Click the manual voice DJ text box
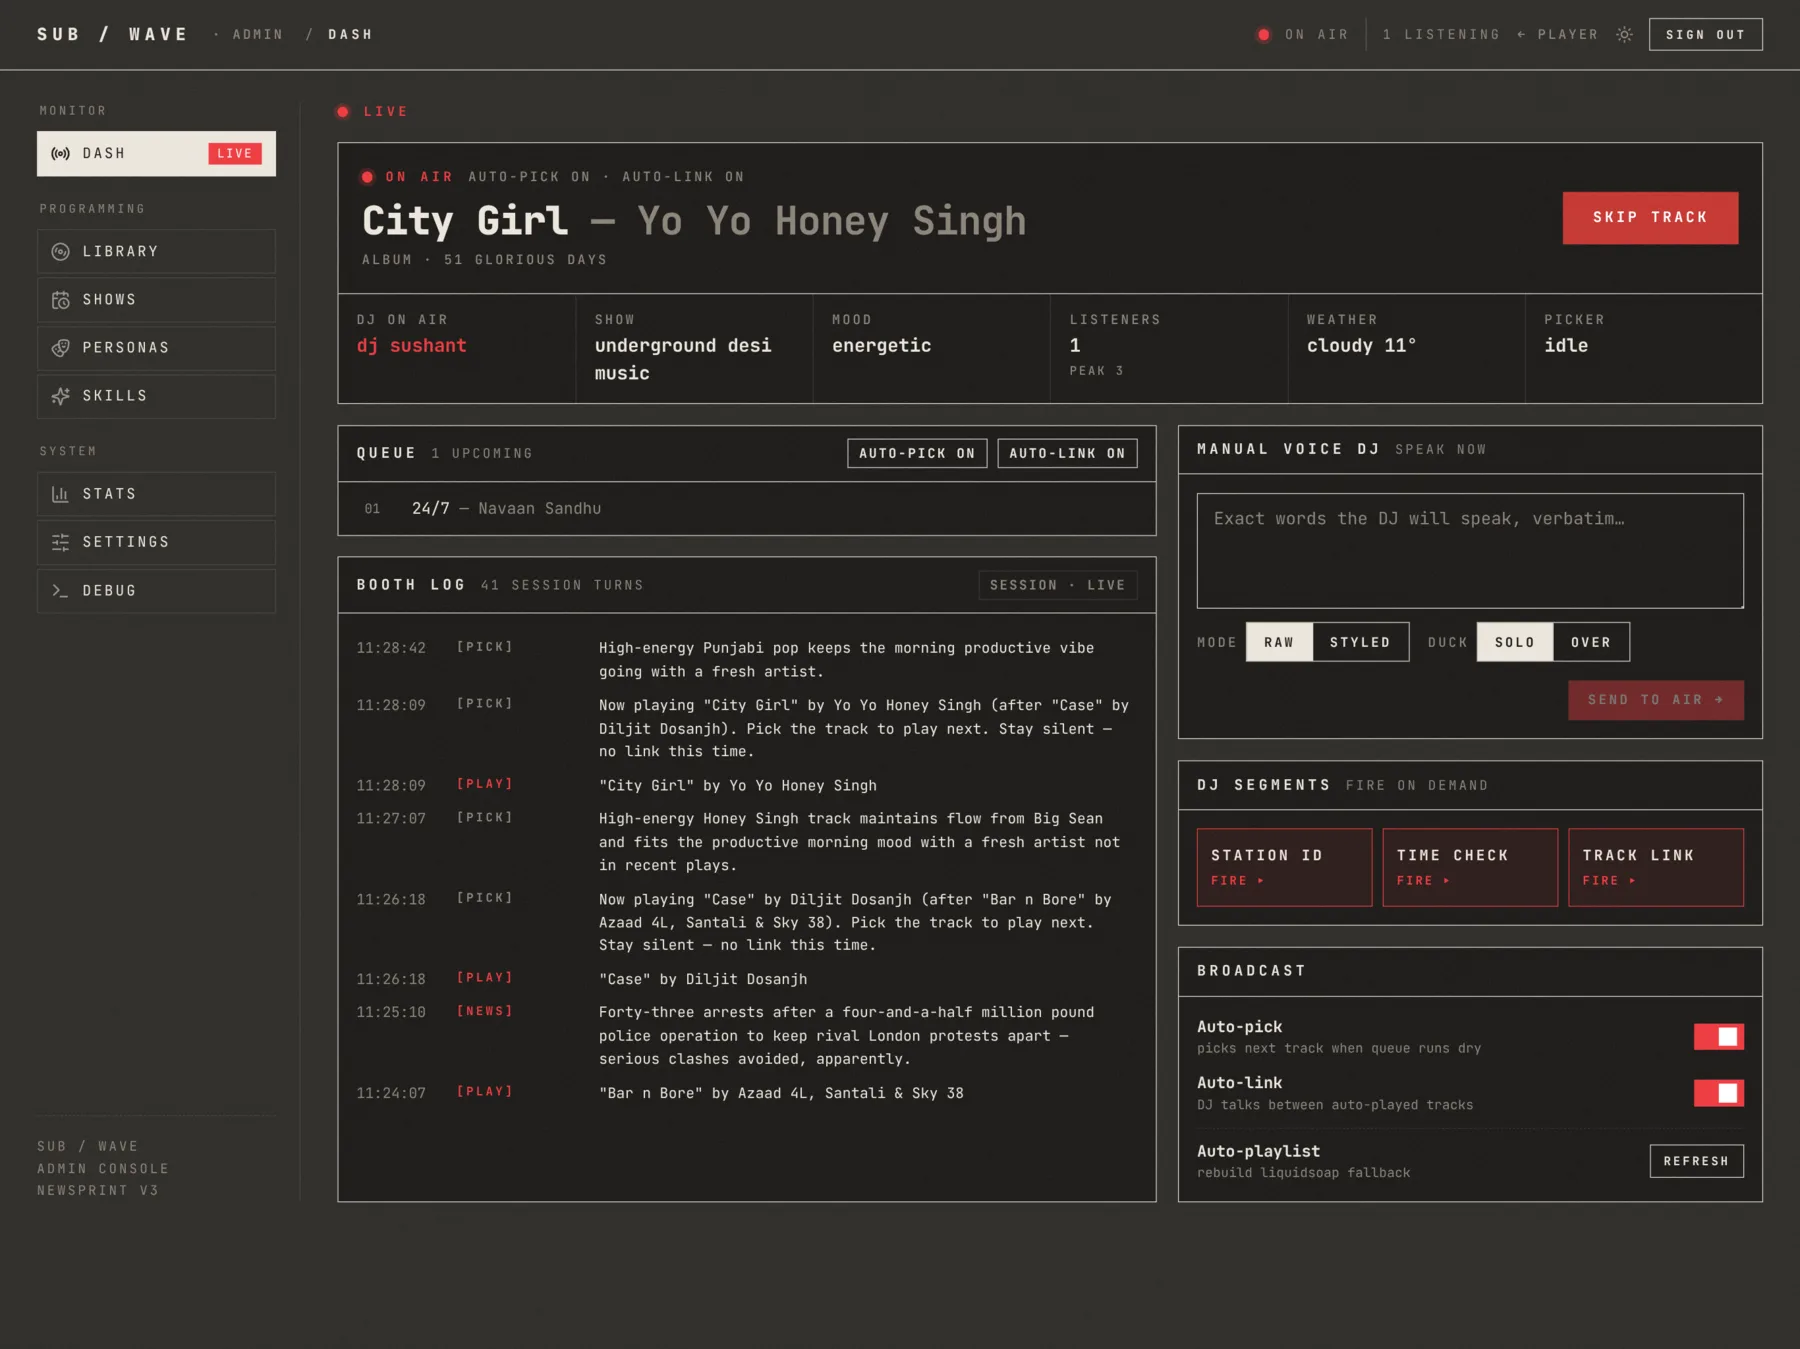The image size is (1800, 1349). 1469,550
